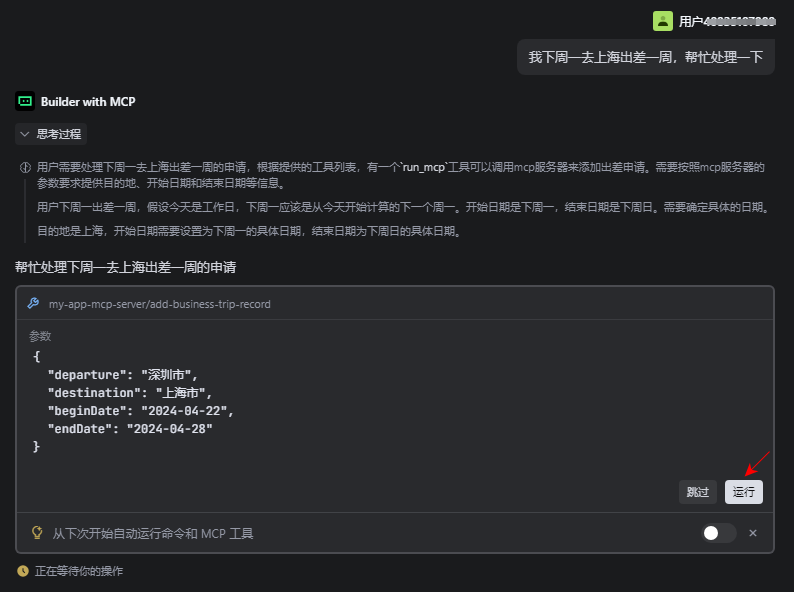This screenshot has width=794, height=592.
Task: Click the Builder with MCP bot icon
Action: click(x=25, y=101)
